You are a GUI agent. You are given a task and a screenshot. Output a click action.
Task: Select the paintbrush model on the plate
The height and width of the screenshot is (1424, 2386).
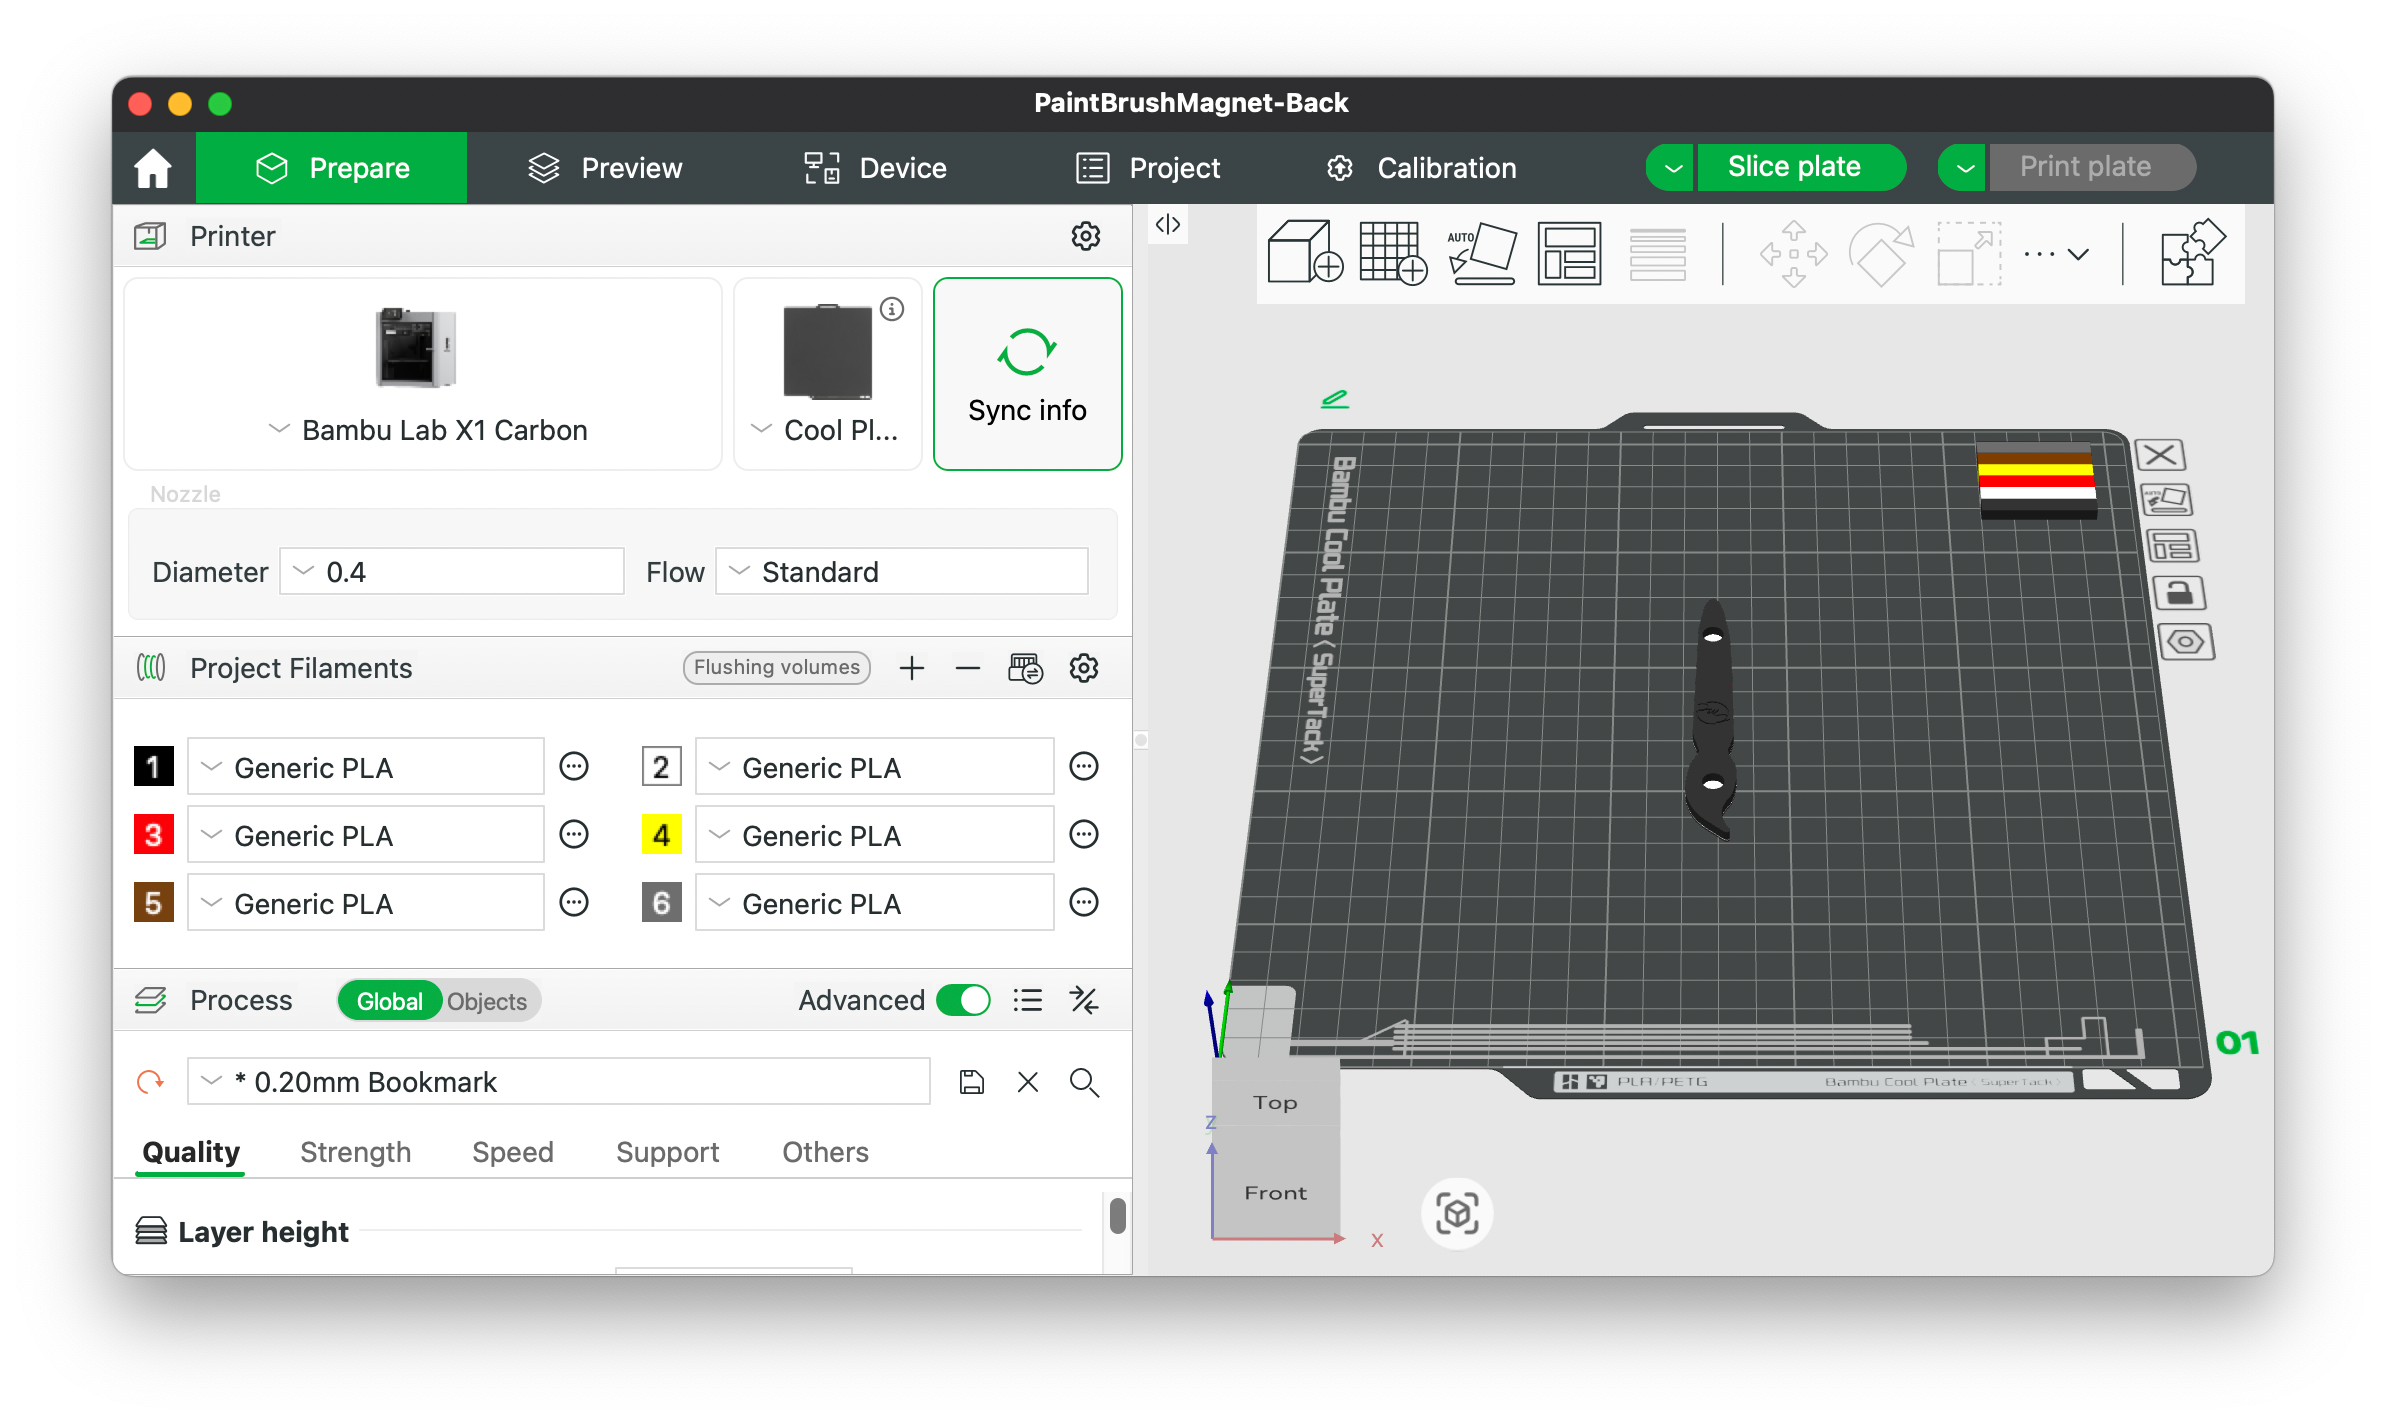point(1712,720)
